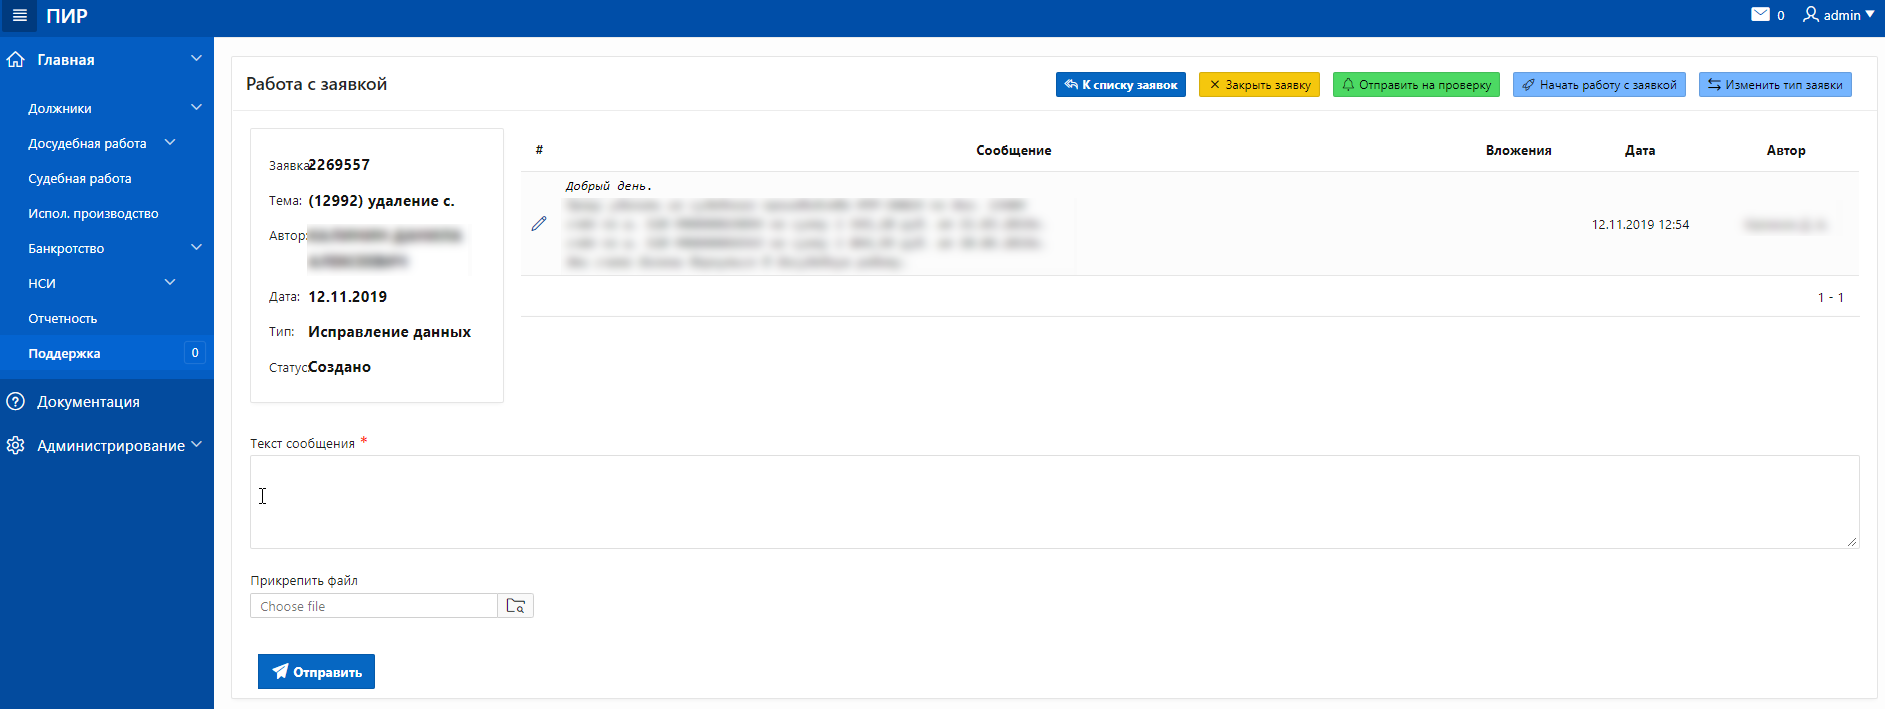Image resolution: width=1885 pixels, height=709 pixels.
Task: Click the pagination text 1 - 1
Action: pyautogui.click(x=1830, y=297)
